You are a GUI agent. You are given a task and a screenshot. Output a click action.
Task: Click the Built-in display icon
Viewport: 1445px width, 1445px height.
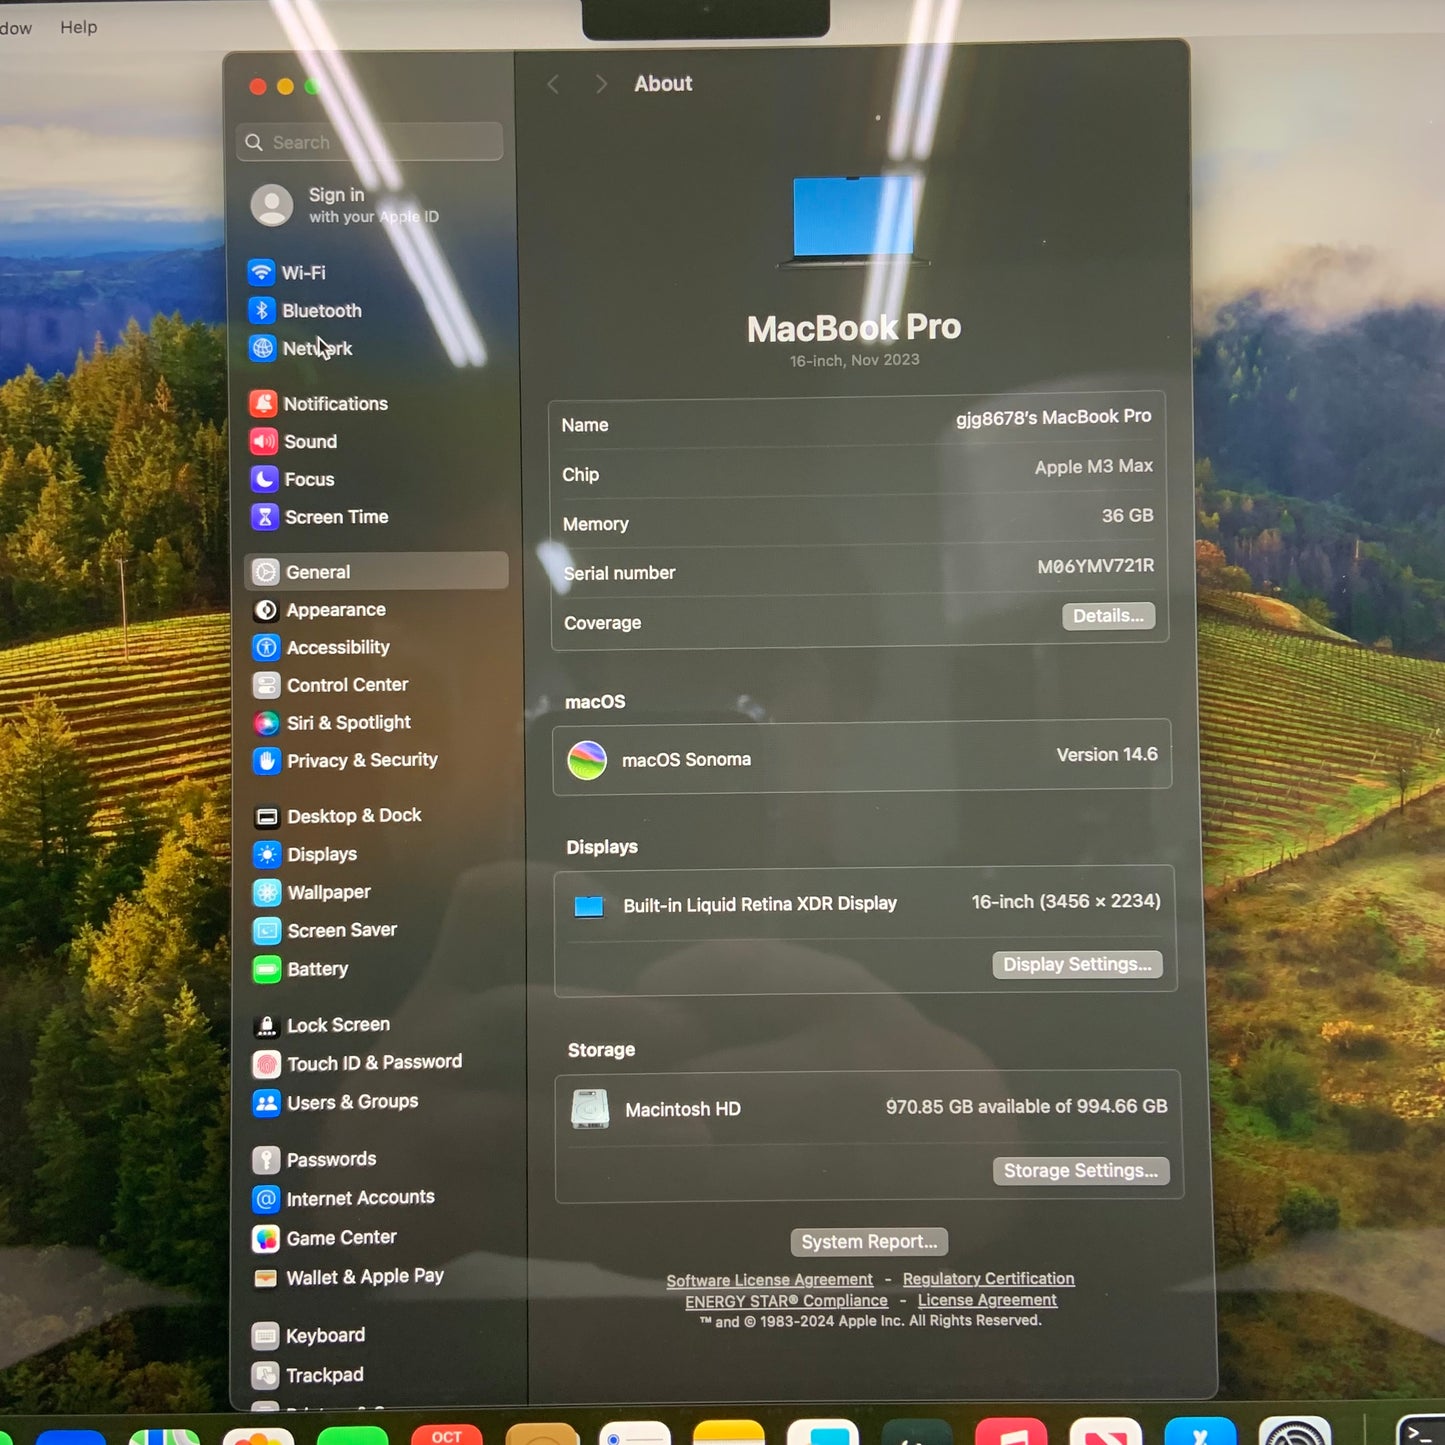point(589,907)
